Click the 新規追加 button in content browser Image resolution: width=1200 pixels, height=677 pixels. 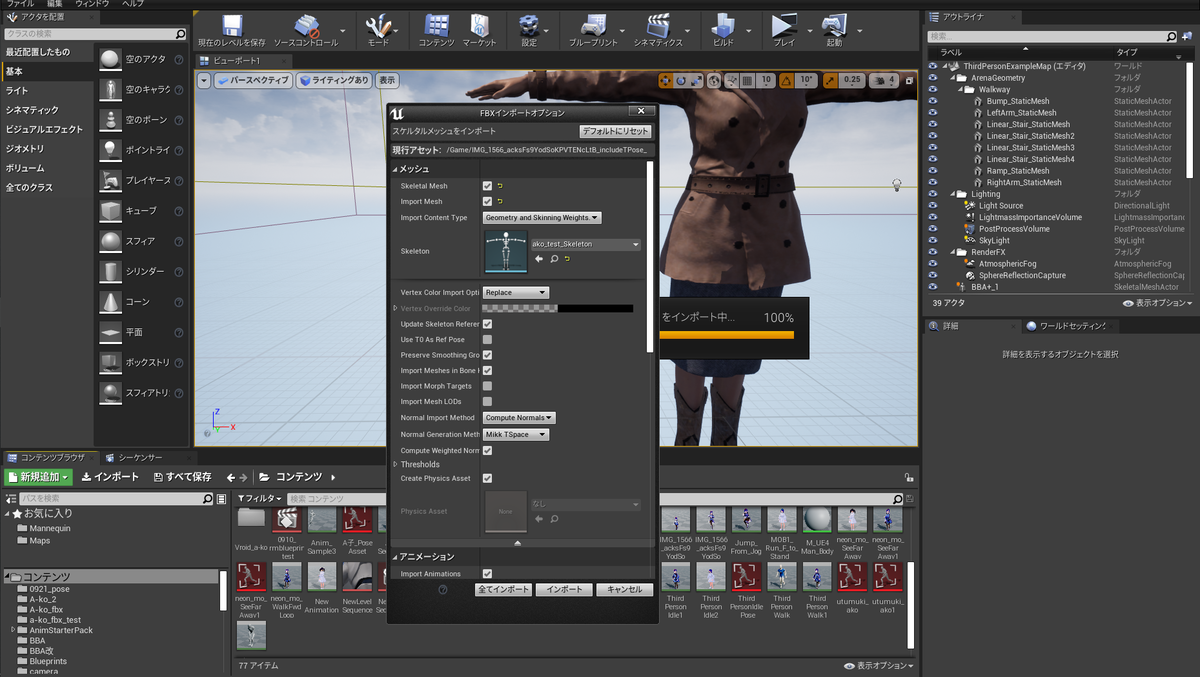tap(39, 477)
